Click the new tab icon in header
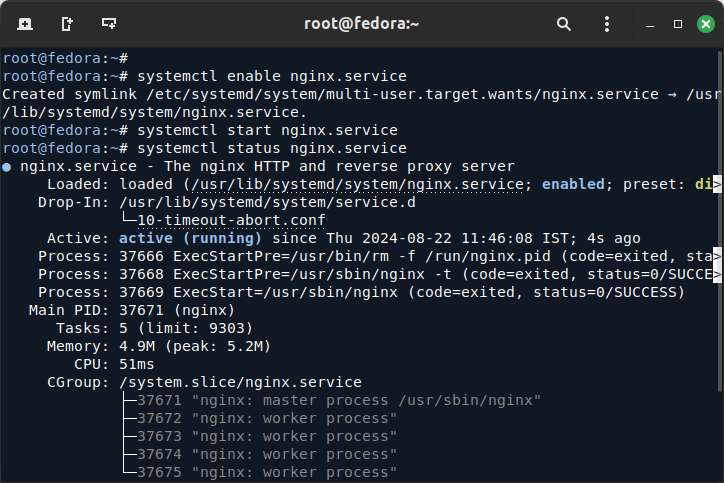The image size is (724, 483). click(x=67, y=24)
